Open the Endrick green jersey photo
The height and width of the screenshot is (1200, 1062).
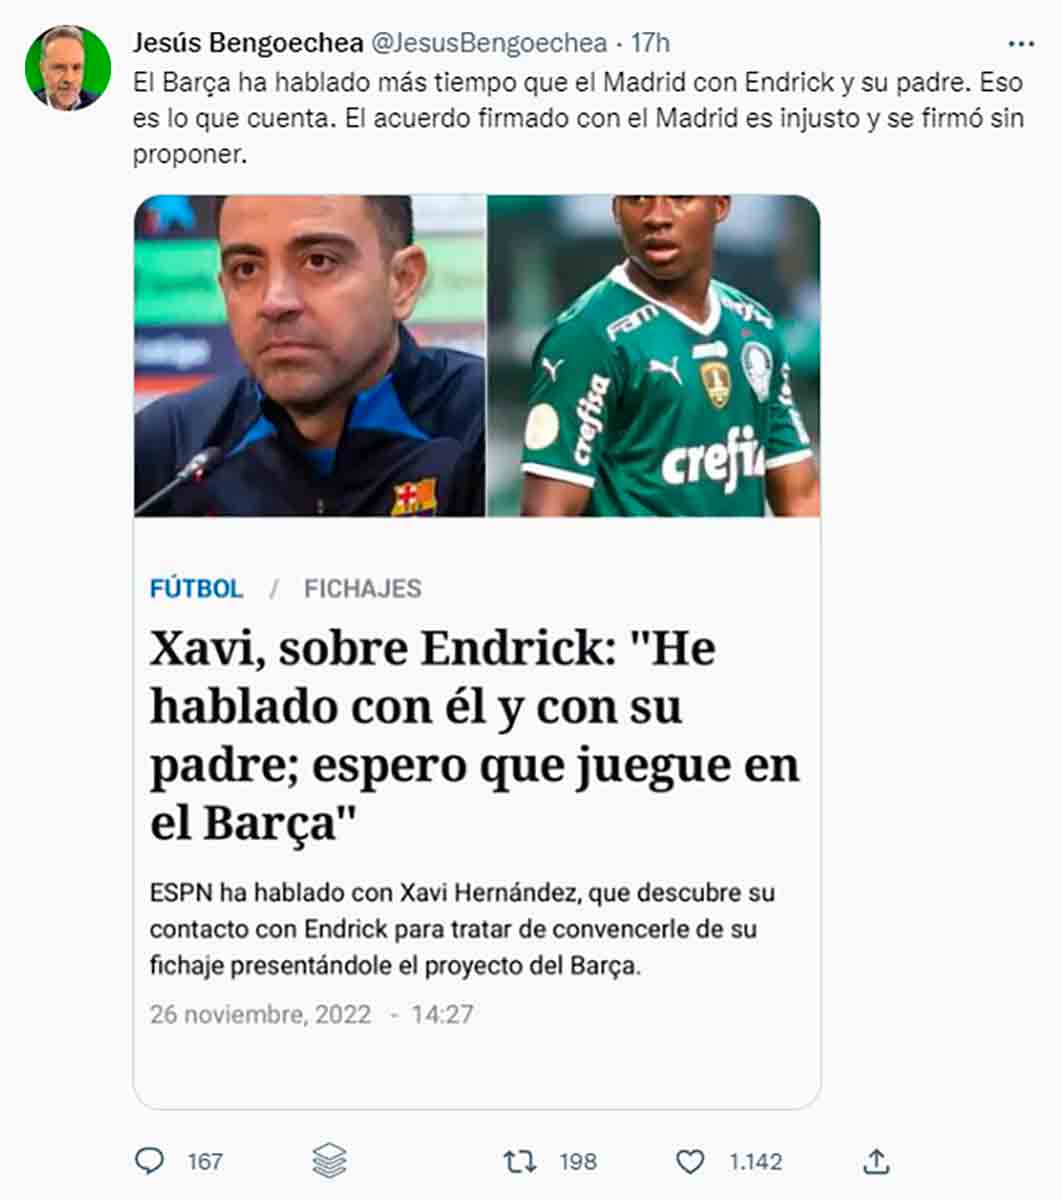click(x=654, y=356)
